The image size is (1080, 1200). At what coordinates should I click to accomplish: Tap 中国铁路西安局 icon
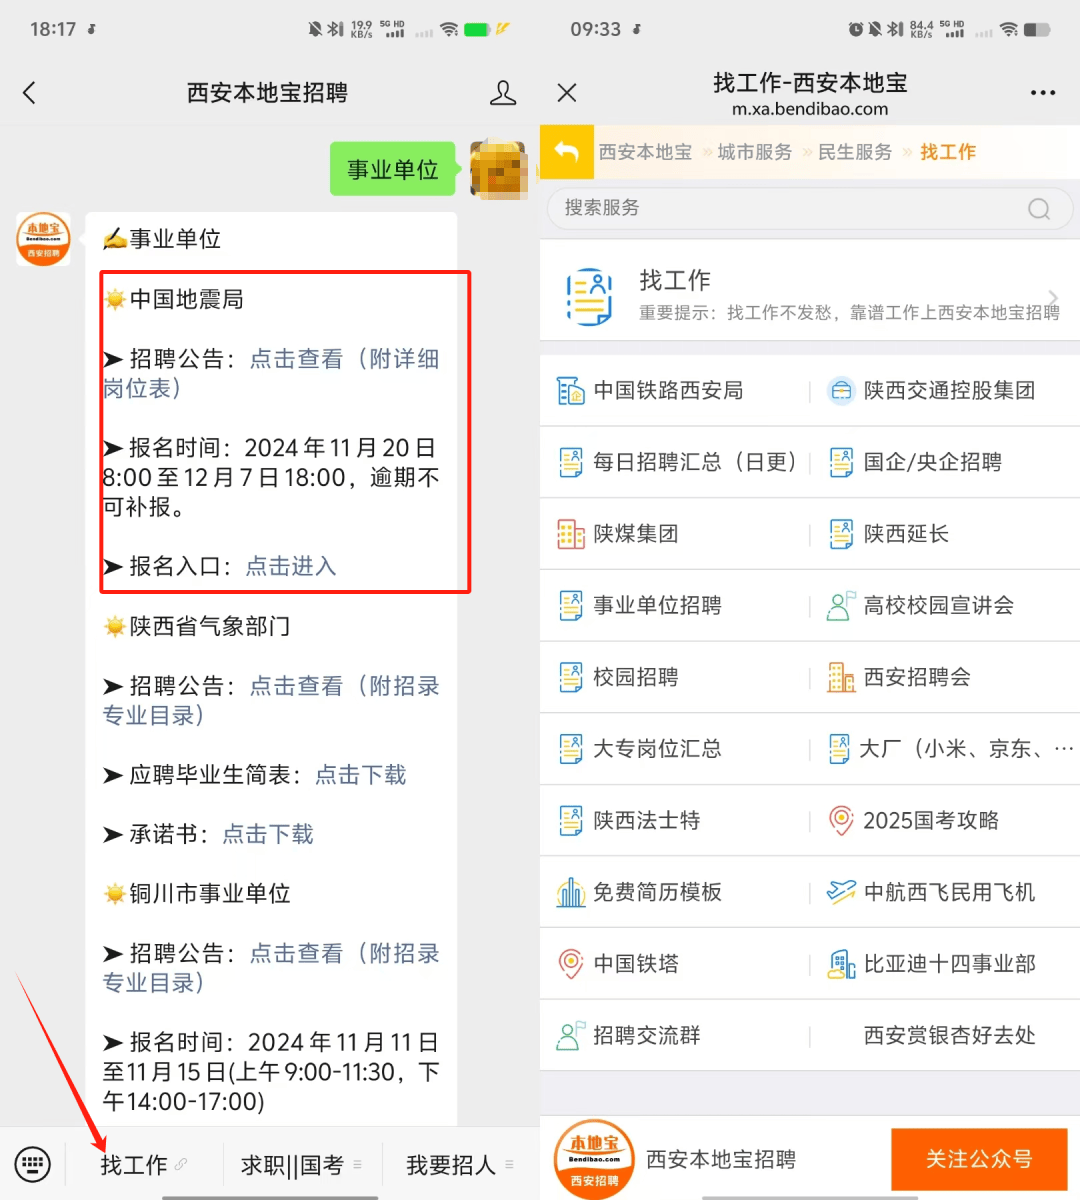[x=570, y=391]
